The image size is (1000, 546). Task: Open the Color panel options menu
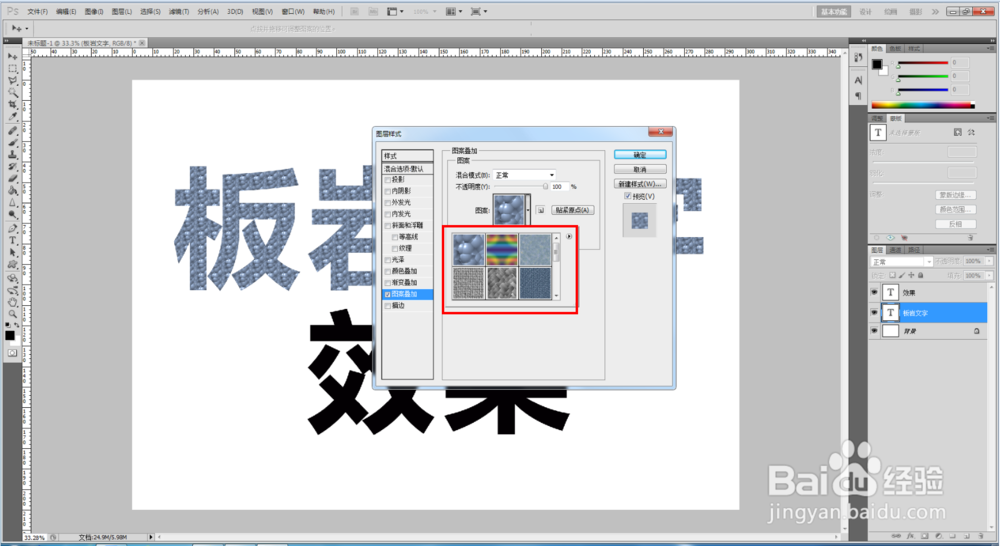pos(990,48)
